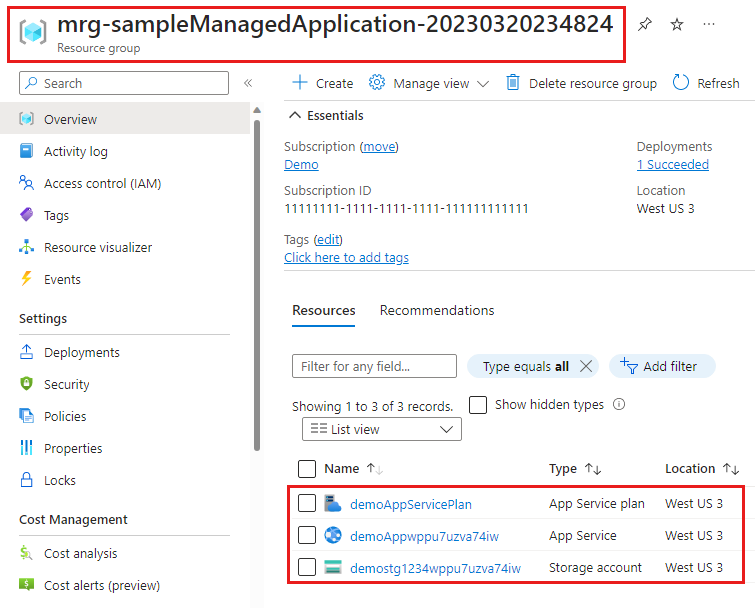Open the List view dropdown
This screenshot has width=755, height=608.
[382, 429]
